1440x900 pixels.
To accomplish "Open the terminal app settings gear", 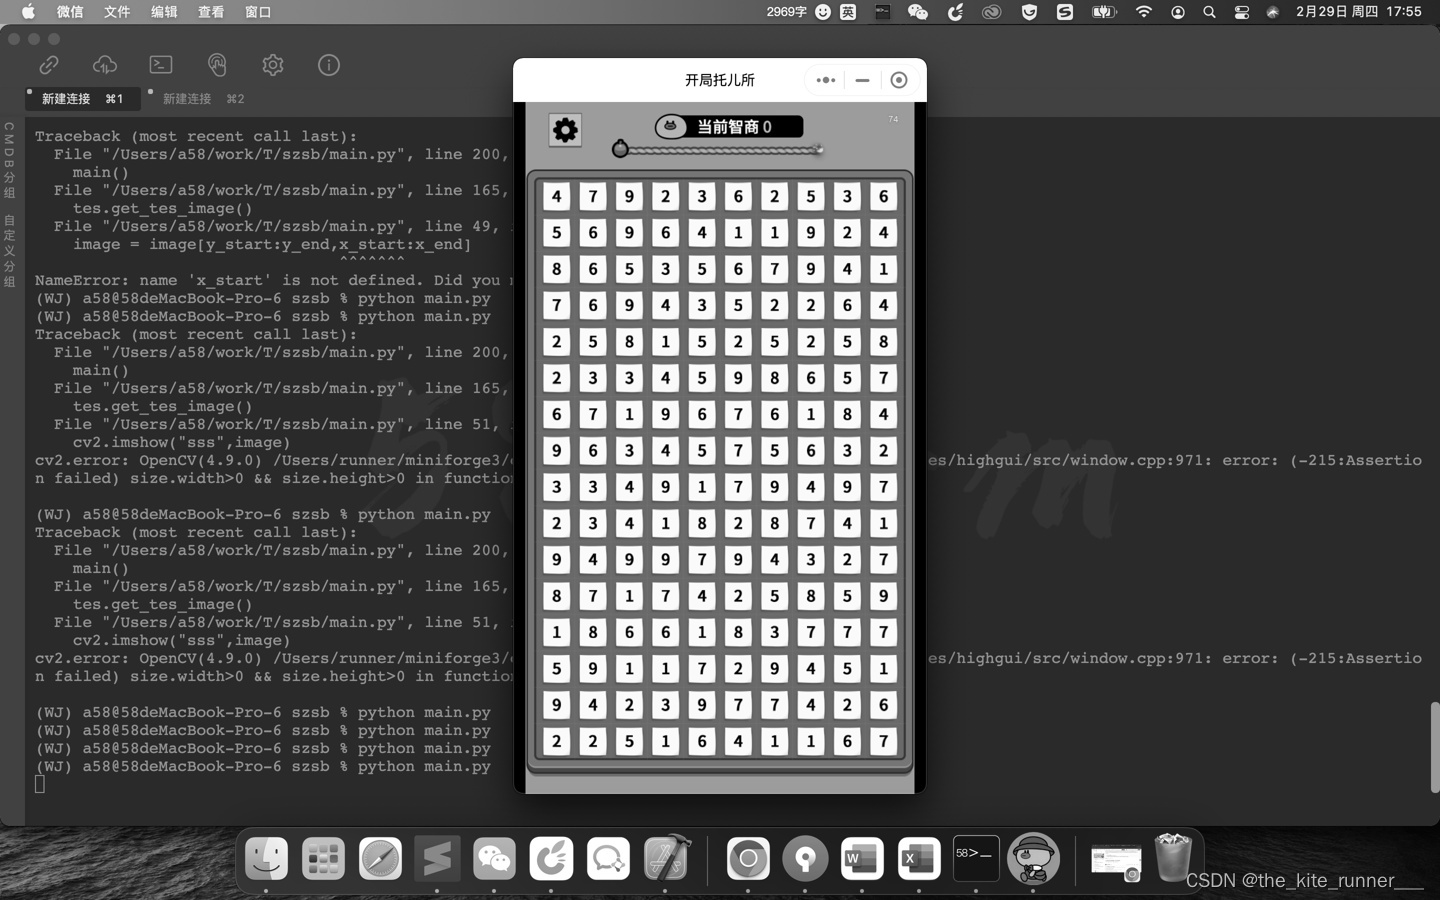I will [x=272, y=64].
